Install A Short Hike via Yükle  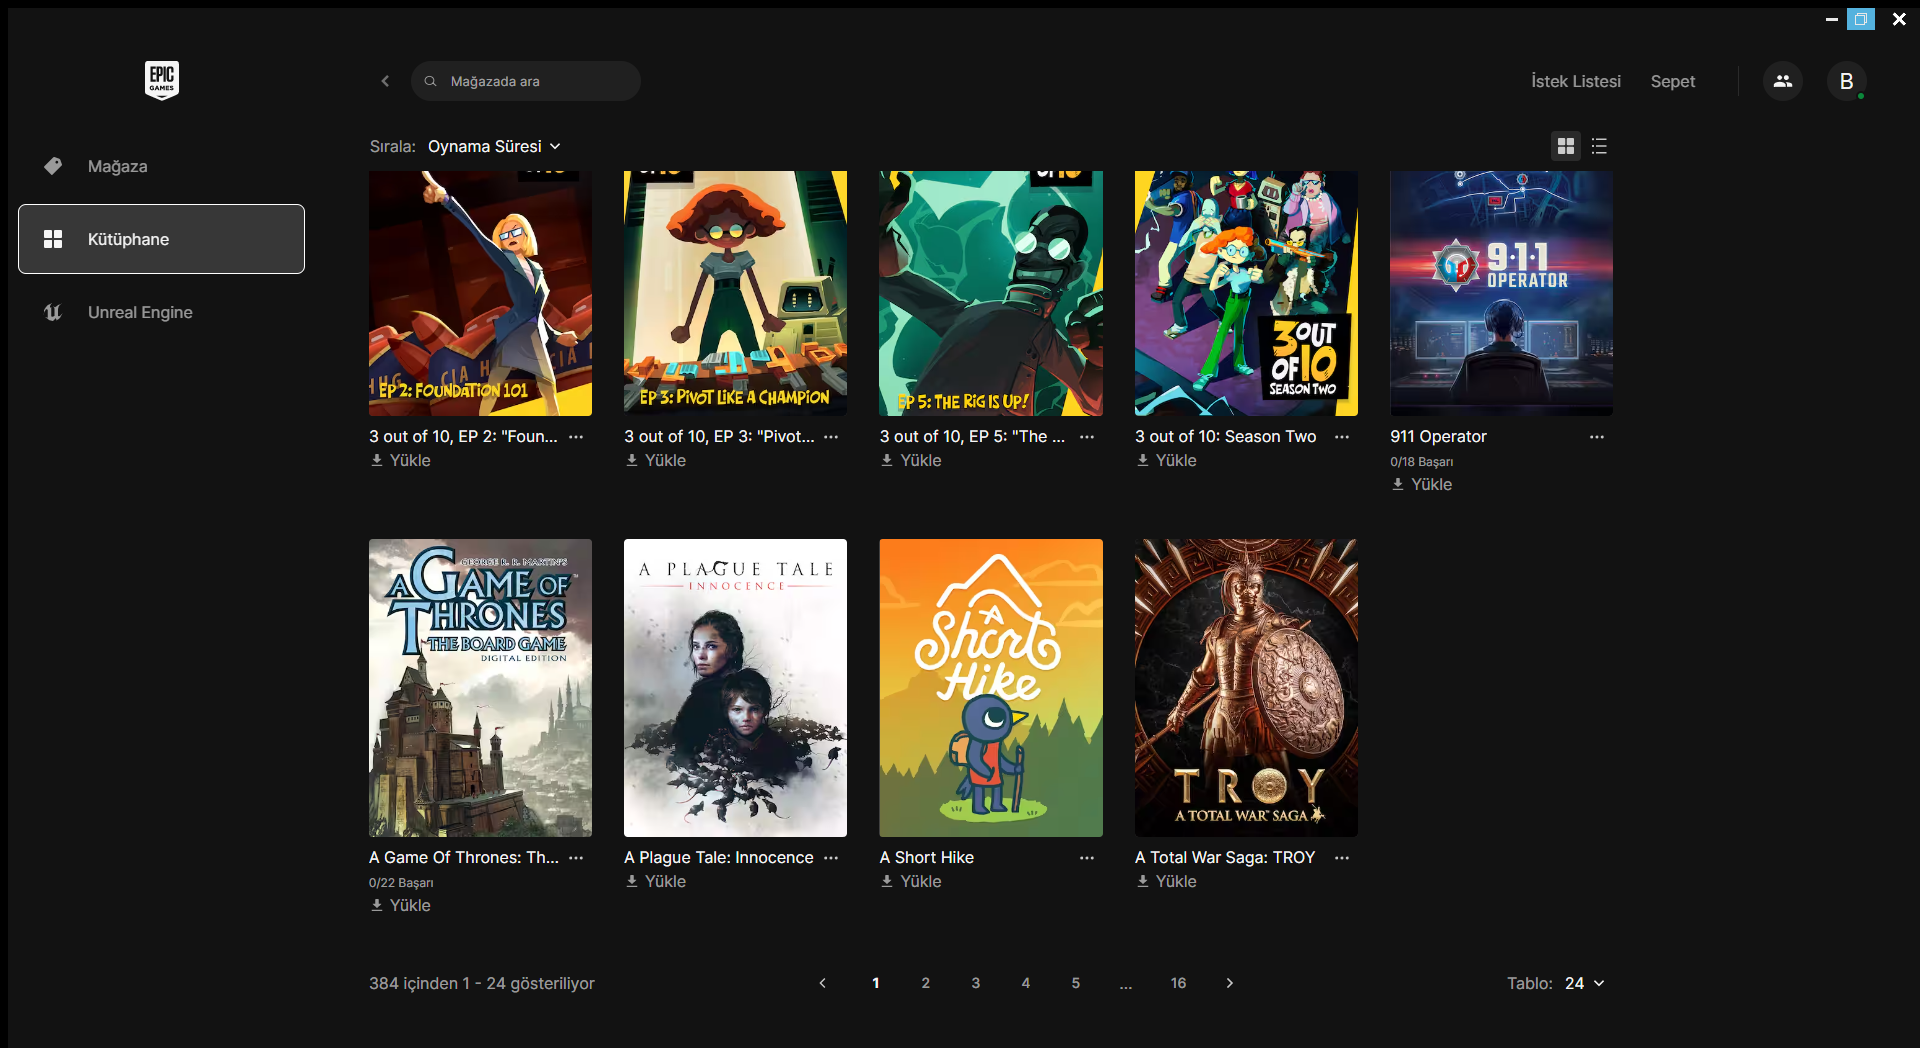[x=911, y=881]
